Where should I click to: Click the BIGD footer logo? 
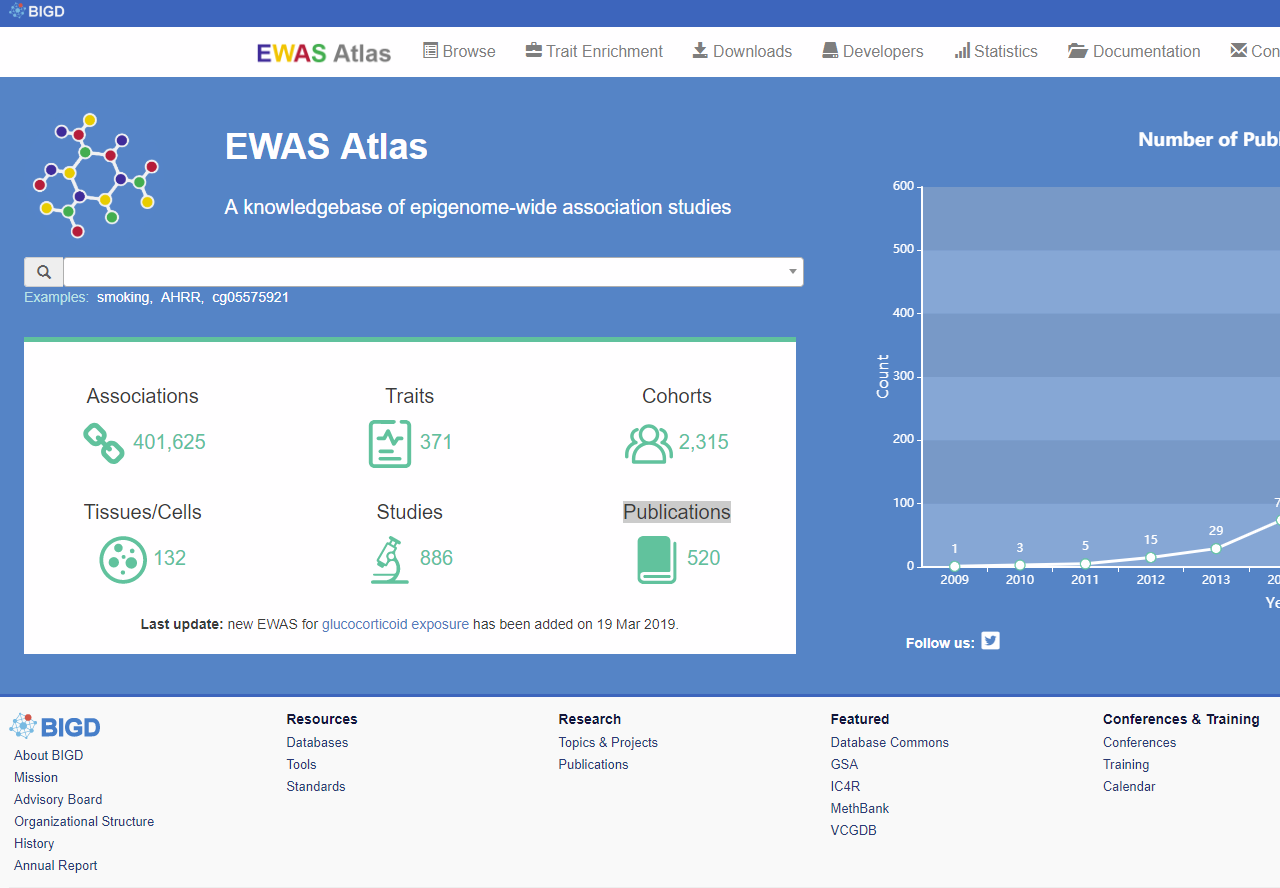55,727
